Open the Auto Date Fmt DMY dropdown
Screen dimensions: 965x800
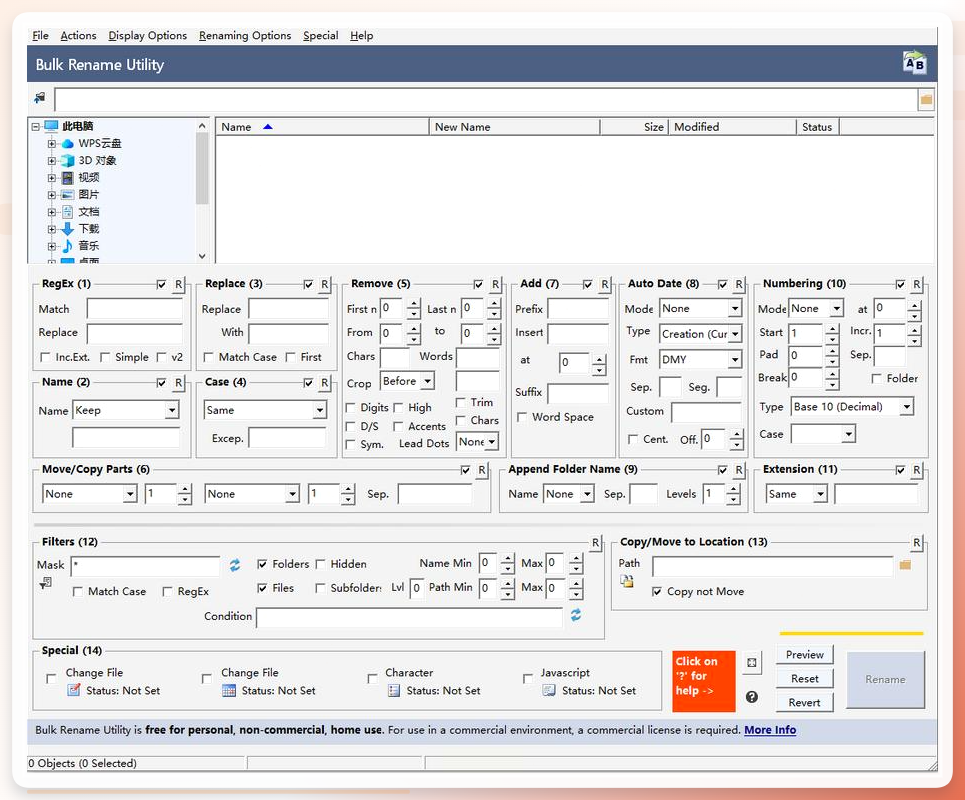[x=735, y=359]
